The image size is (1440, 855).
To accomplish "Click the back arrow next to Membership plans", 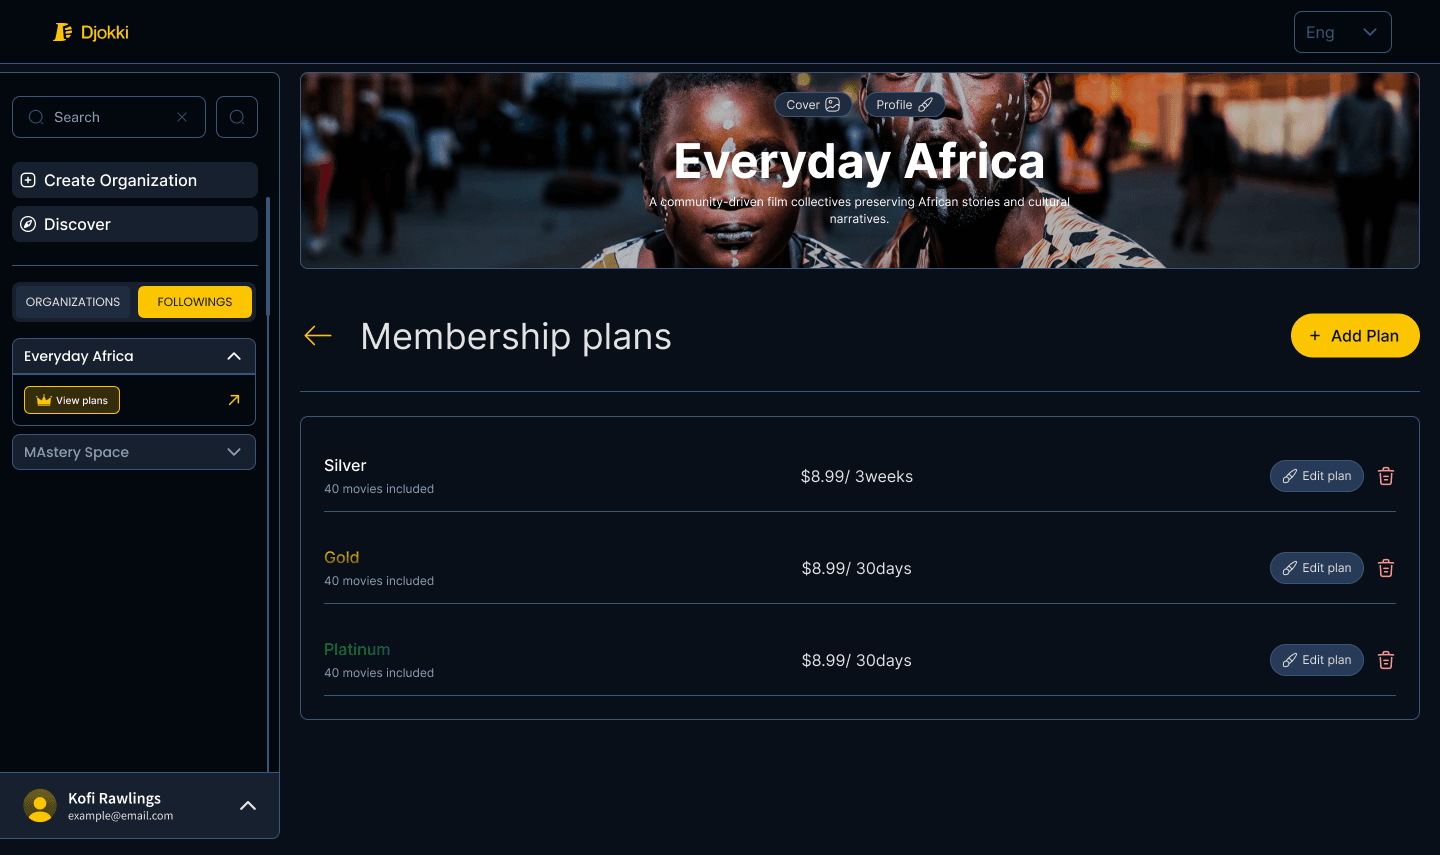I will pos(317,336).
